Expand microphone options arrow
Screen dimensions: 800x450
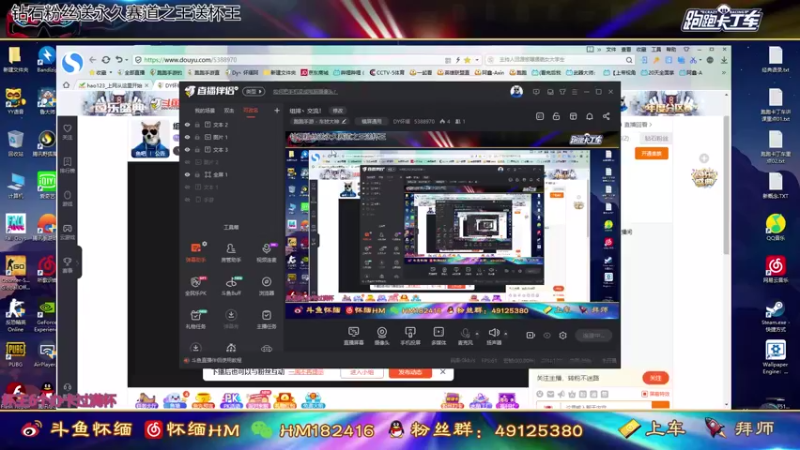click(477, 334)
